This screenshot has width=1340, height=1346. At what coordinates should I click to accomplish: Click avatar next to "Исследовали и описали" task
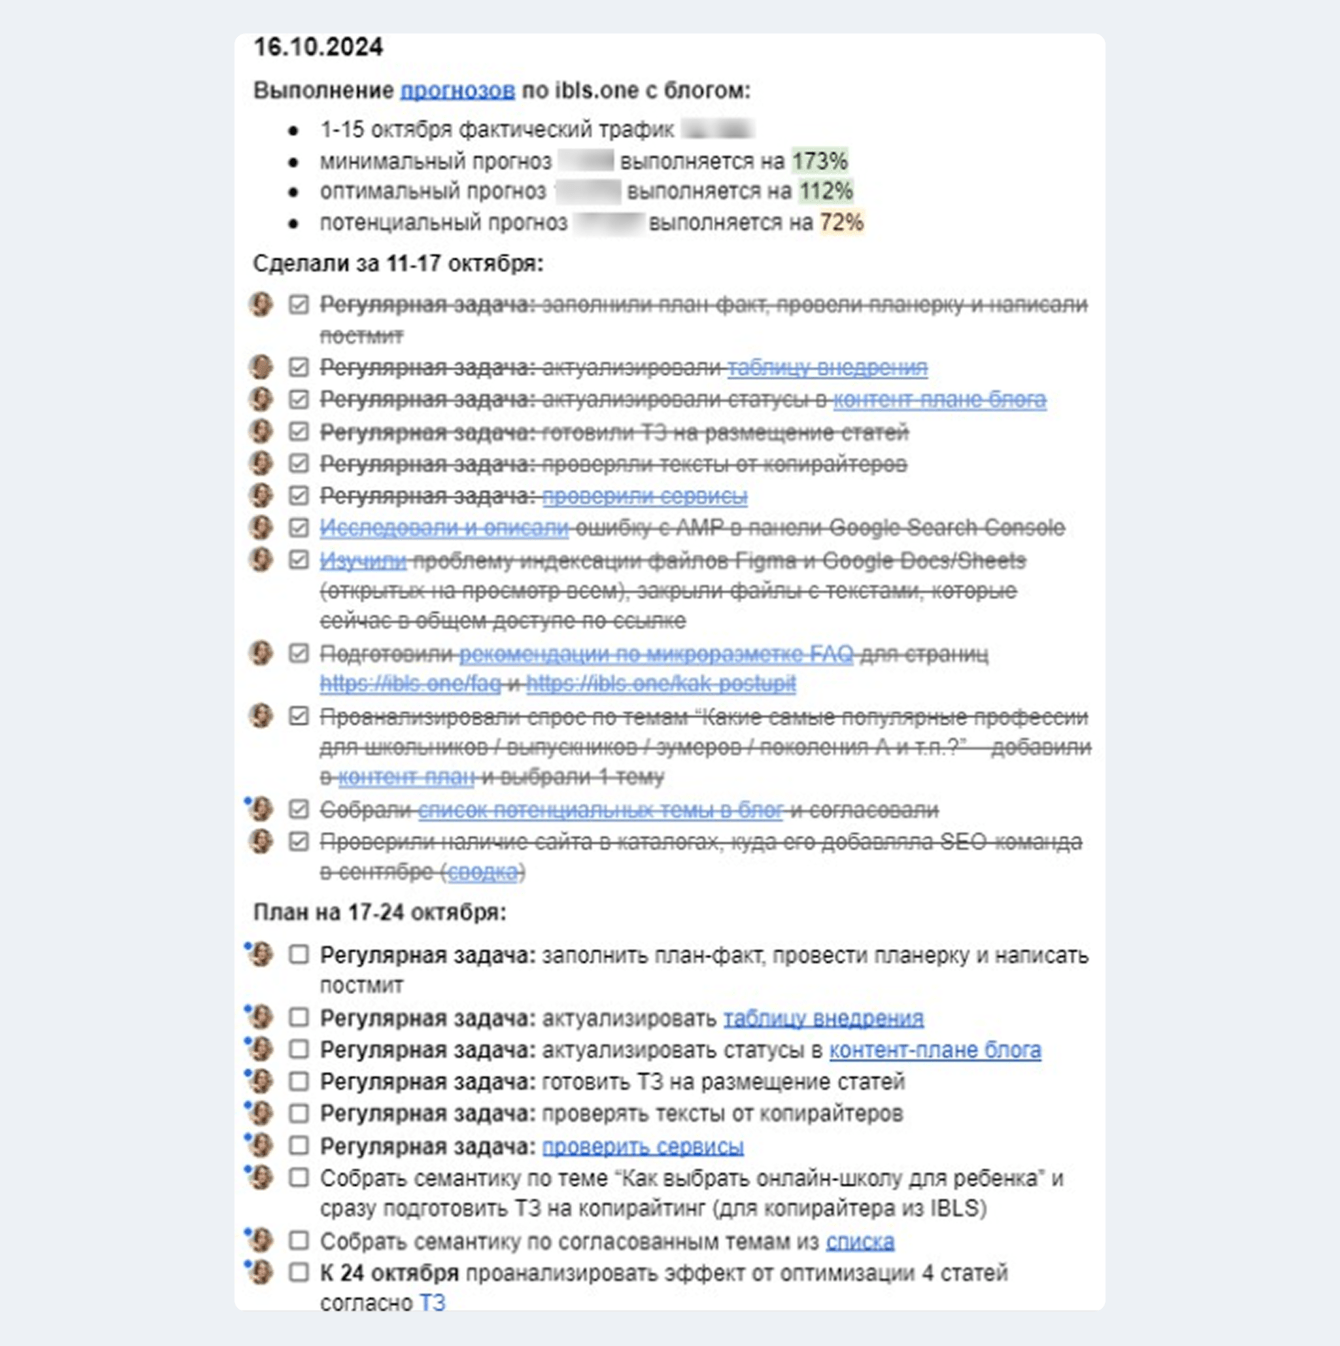coord(262,527)
